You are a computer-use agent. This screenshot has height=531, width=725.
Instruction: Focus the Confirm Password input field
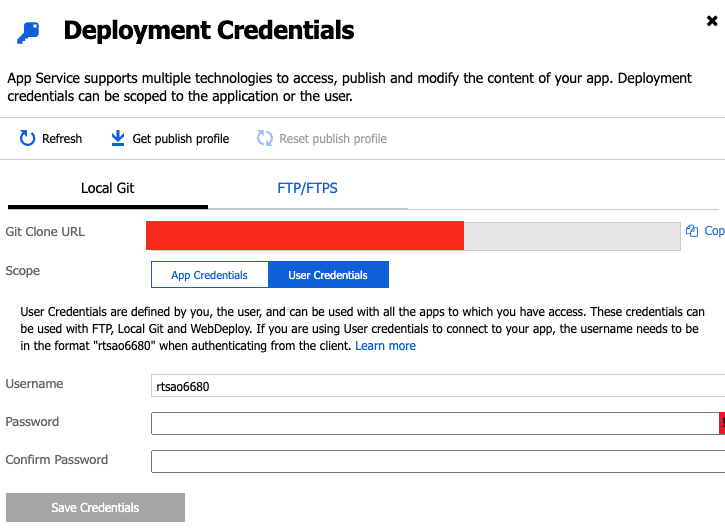click(438, 461)
